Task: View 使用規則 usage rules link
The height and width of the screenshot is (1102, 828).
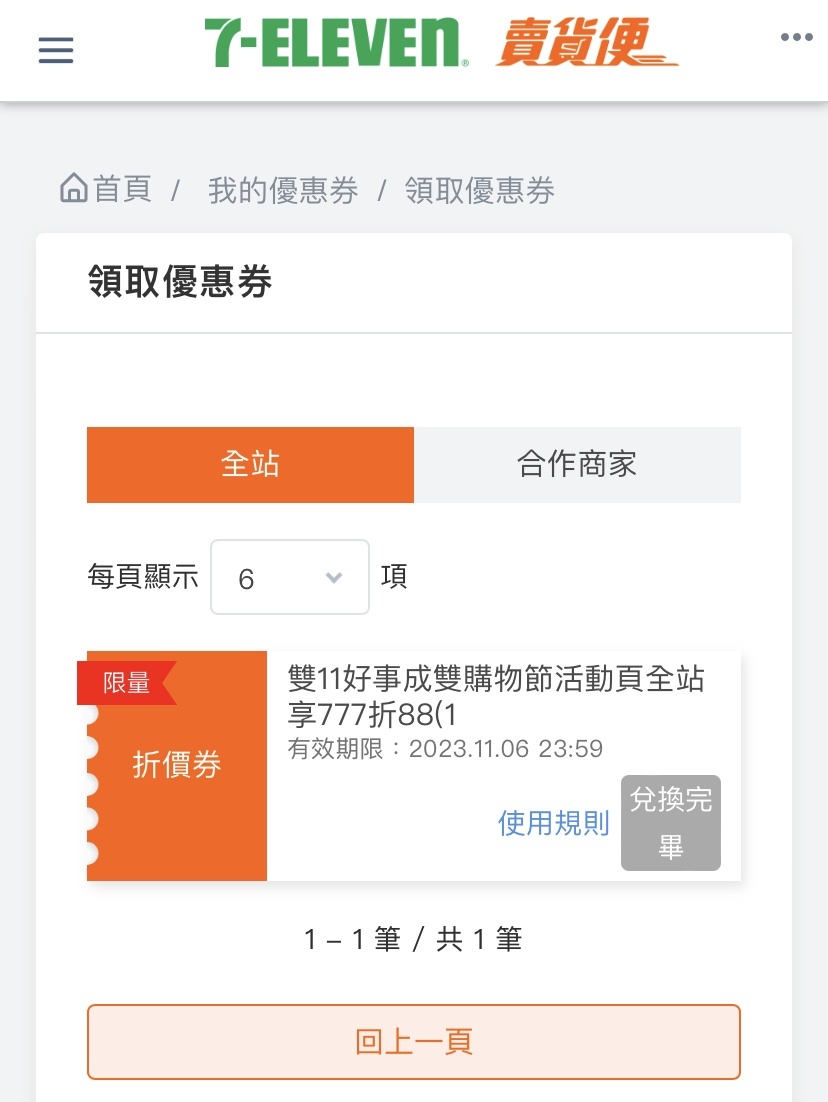Action: click(554, 823)
